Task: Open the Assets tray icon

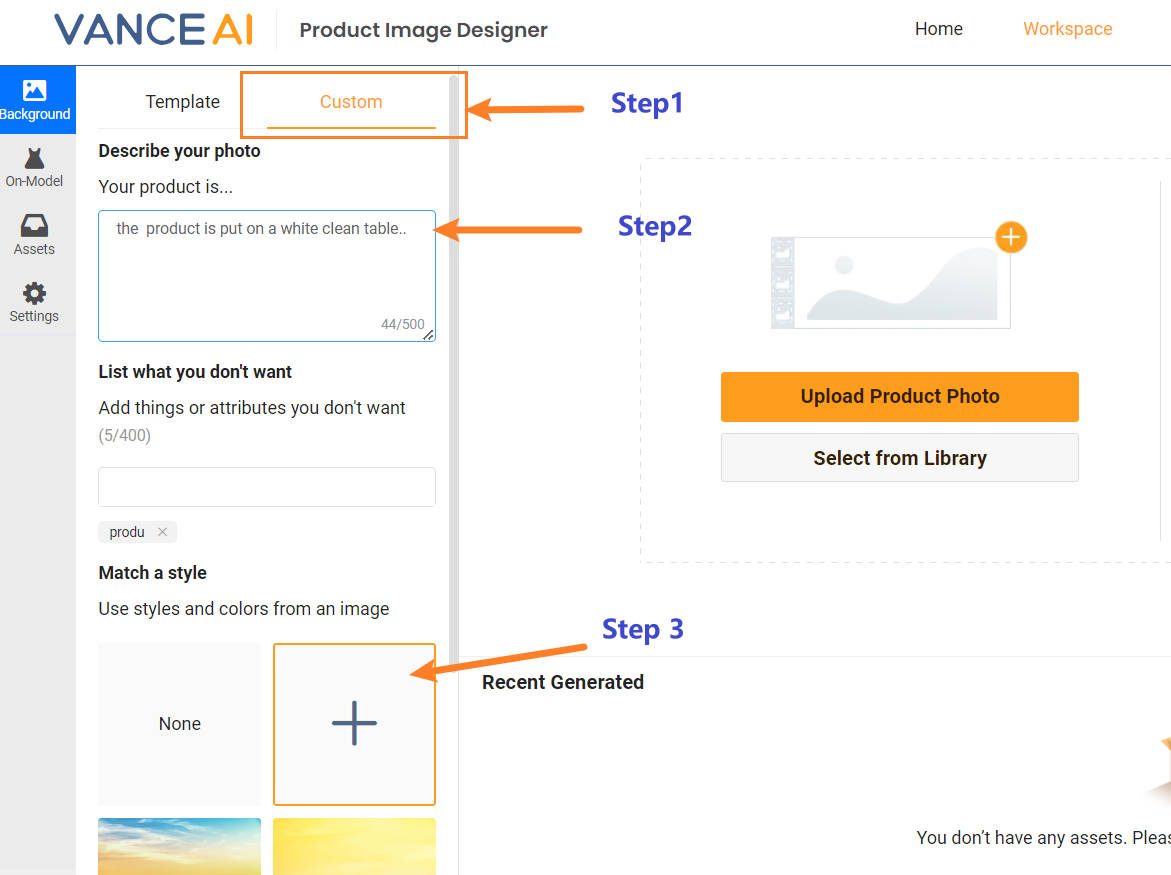Action: point(34,234)
